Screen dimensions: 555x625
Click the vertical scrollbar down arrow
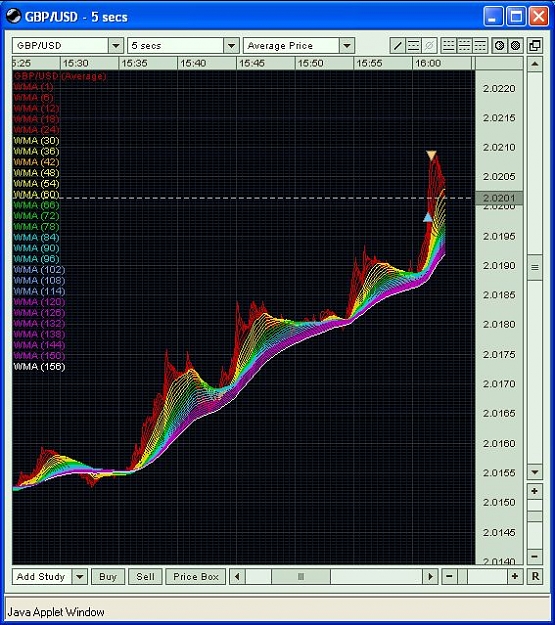(x=535, y=472)
